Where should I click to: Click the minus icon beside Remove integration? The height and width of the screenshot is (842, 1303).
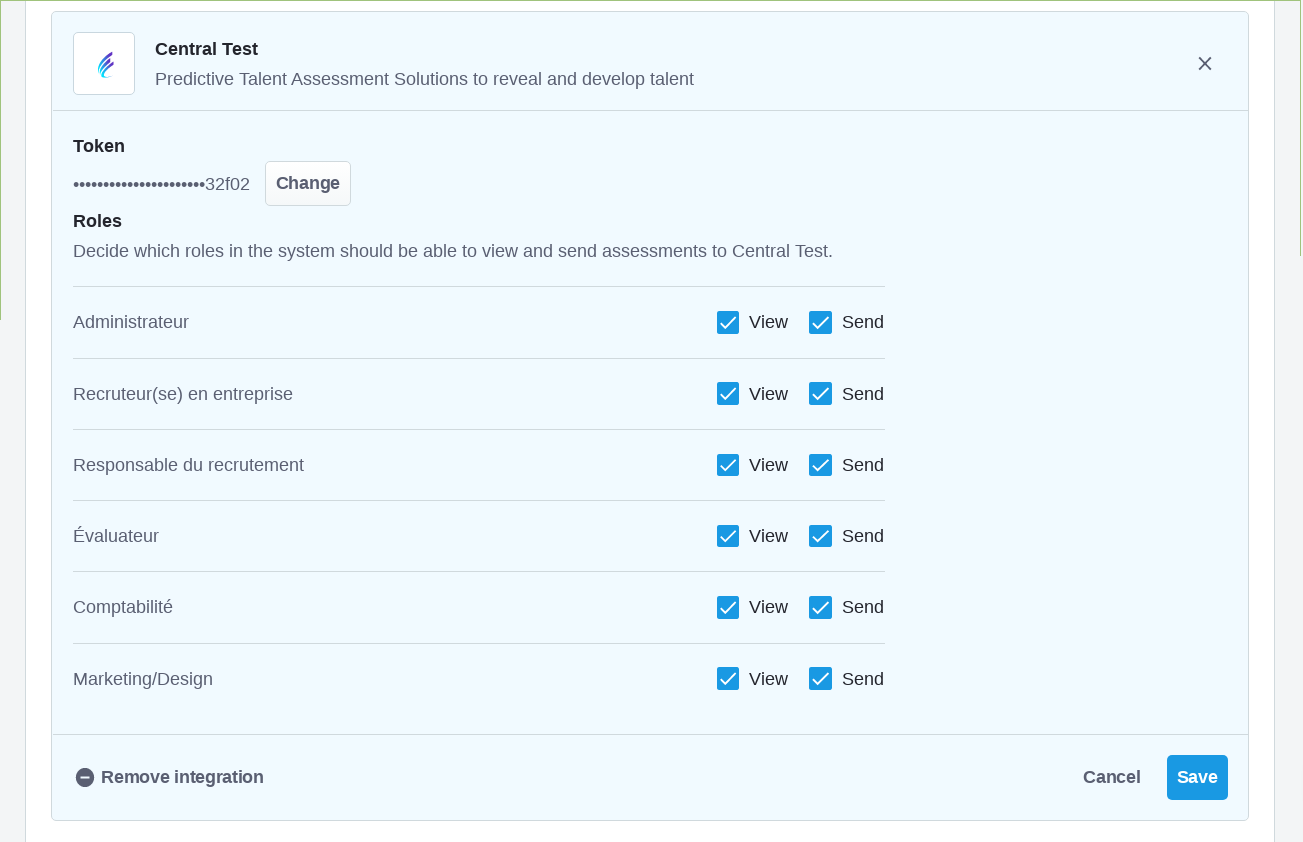point(85,777)
